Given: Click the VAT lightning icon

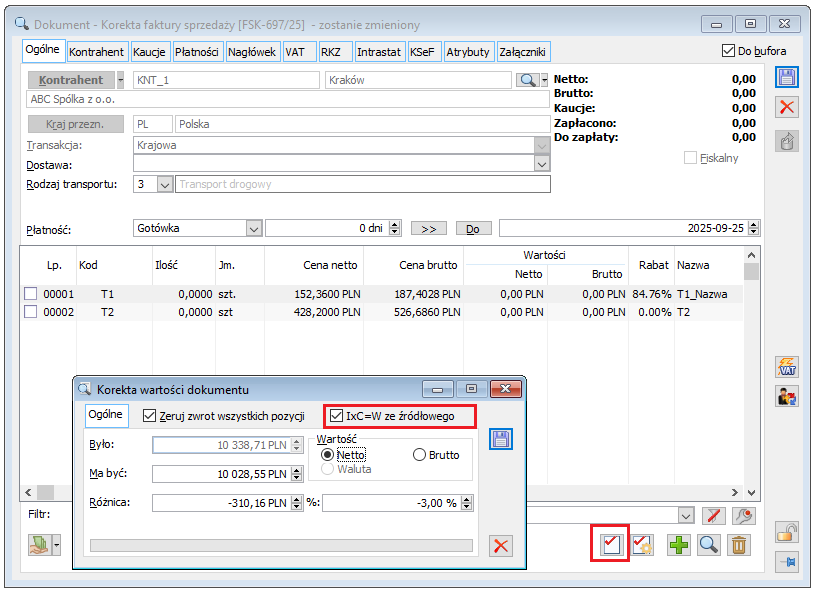Looking at the screenshot, I should (787, 368).
